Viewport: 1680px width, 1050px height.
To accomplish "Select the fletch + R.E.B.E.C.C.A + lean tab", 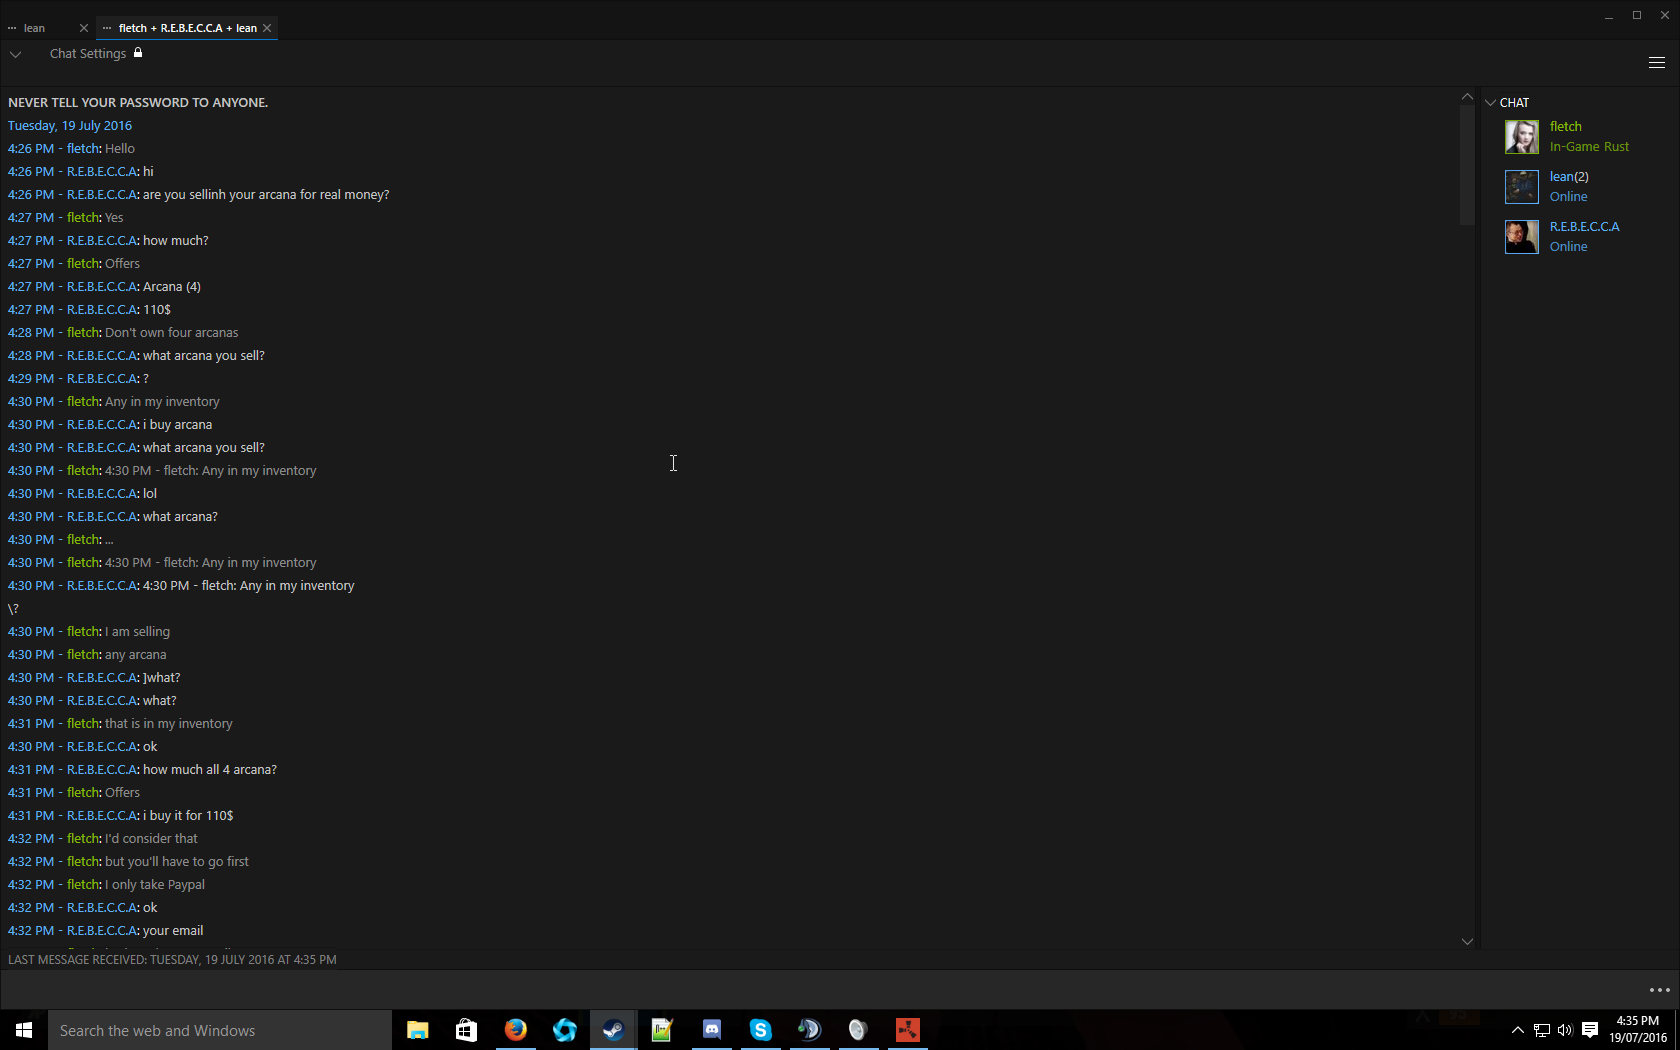I will coord(187,28).
